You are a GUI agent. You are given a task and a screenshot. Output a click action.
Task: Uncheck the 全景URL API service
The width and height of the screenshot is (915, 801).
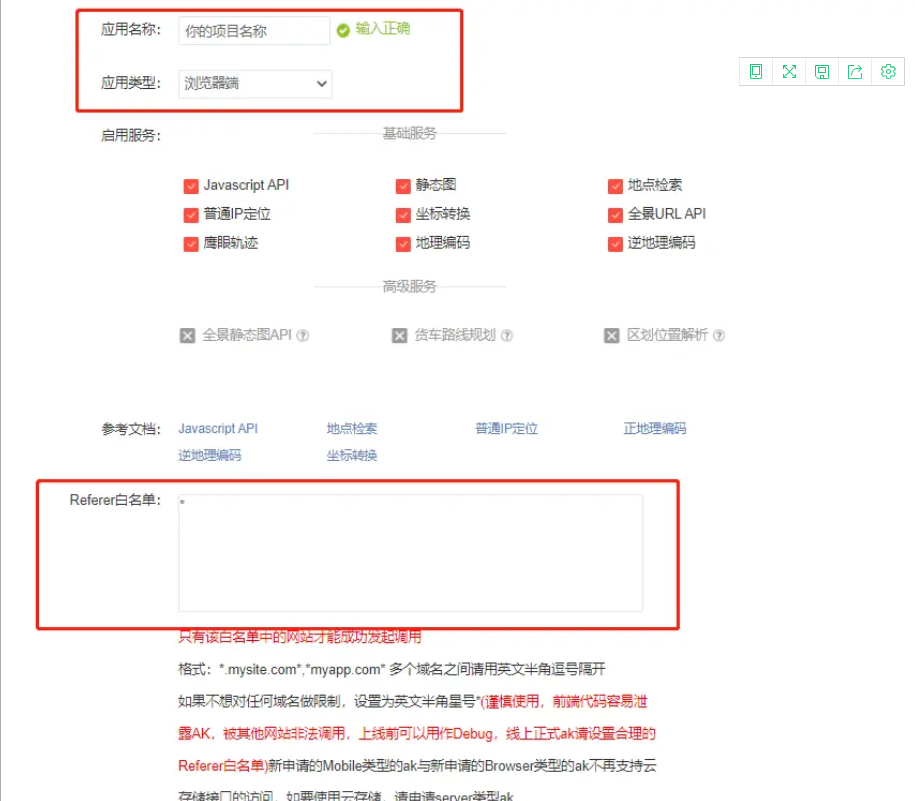pos(615,214)
